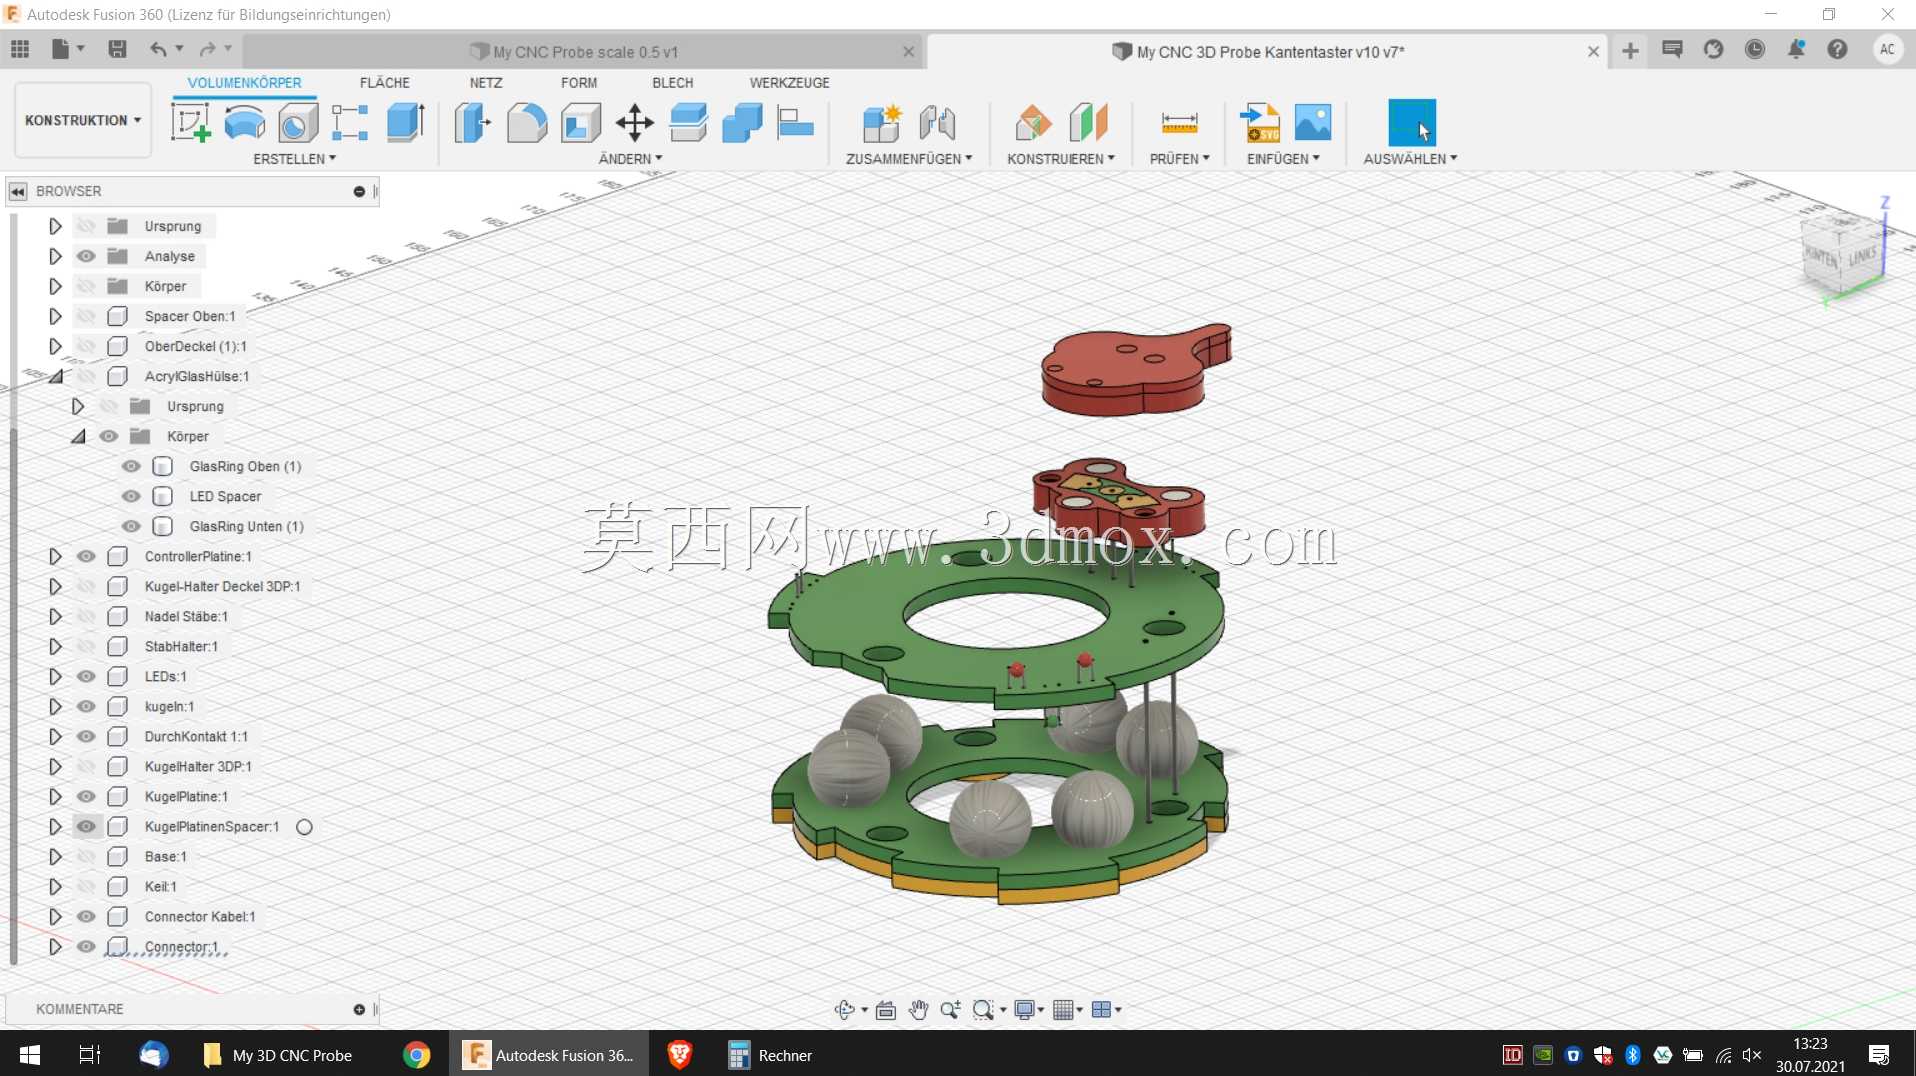Screen dimensions: 1916x1076
Task: Select the Align tool
Action: tap(796, 123)
